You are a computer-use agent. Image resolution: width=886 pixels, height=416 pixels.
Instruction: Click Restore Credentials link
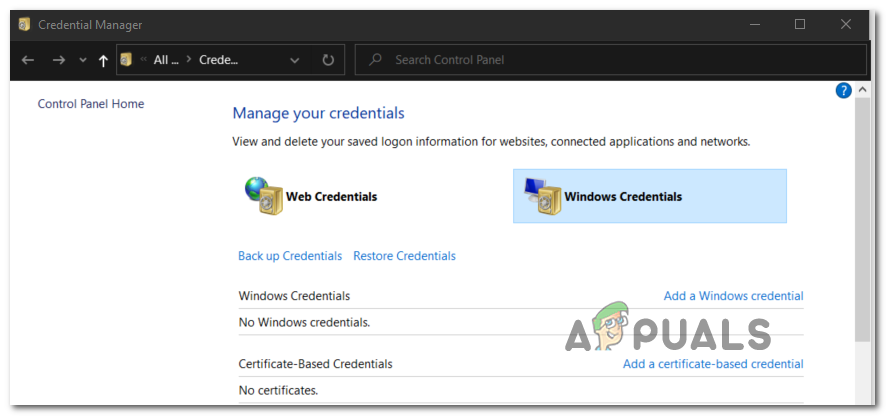coord(404,256)
